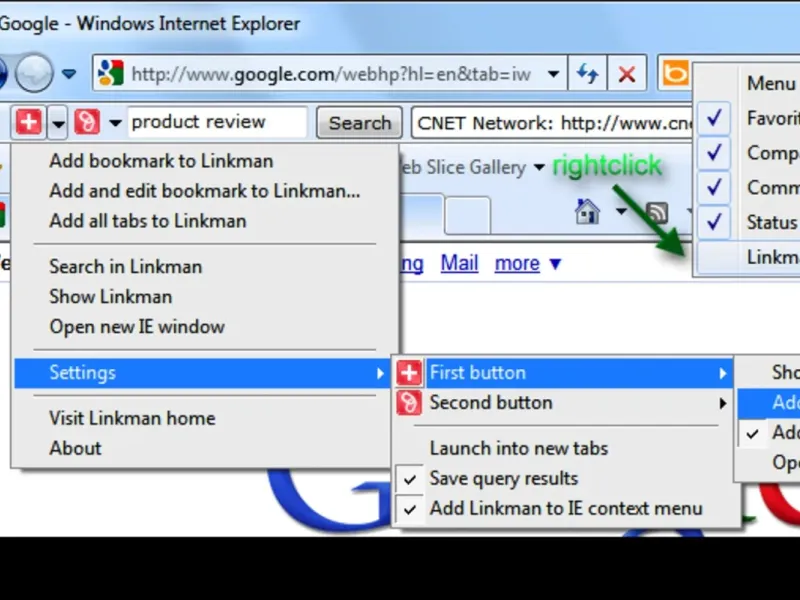This screenshot has width=800, height=600.
Task: Open the Mail link on Google page
Action: pyautogui.click(x=459, y=263)
